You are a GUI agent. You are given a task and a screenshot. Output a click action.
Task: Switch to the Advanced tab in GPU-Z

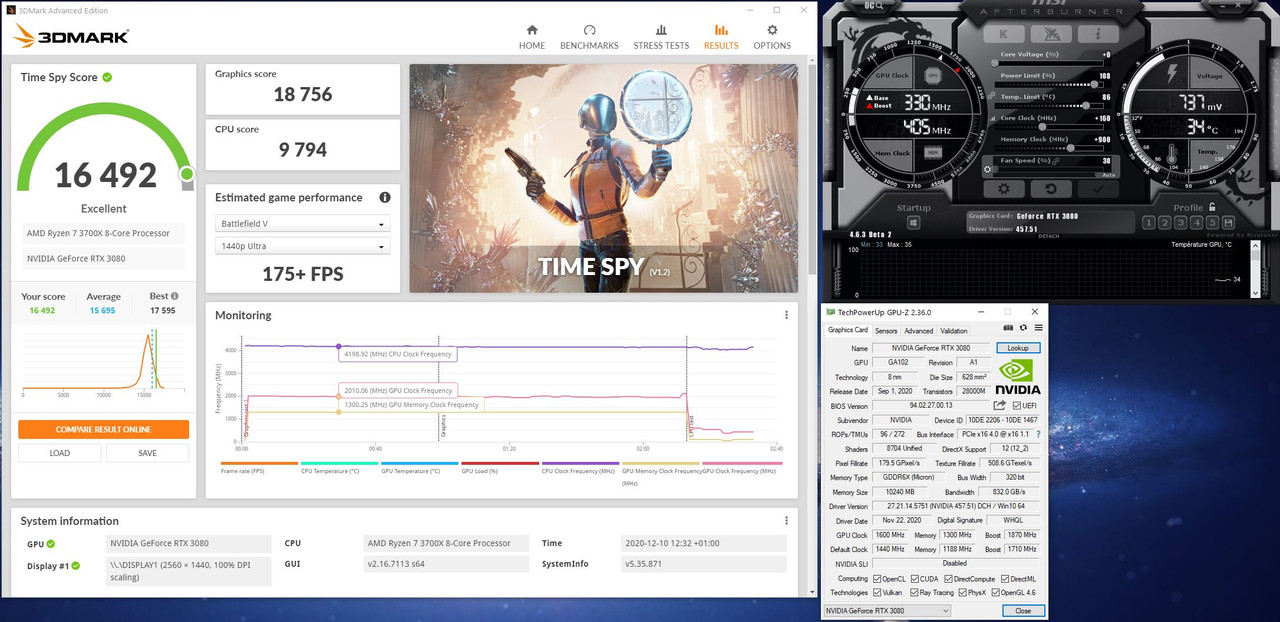(x=918, y=331)
